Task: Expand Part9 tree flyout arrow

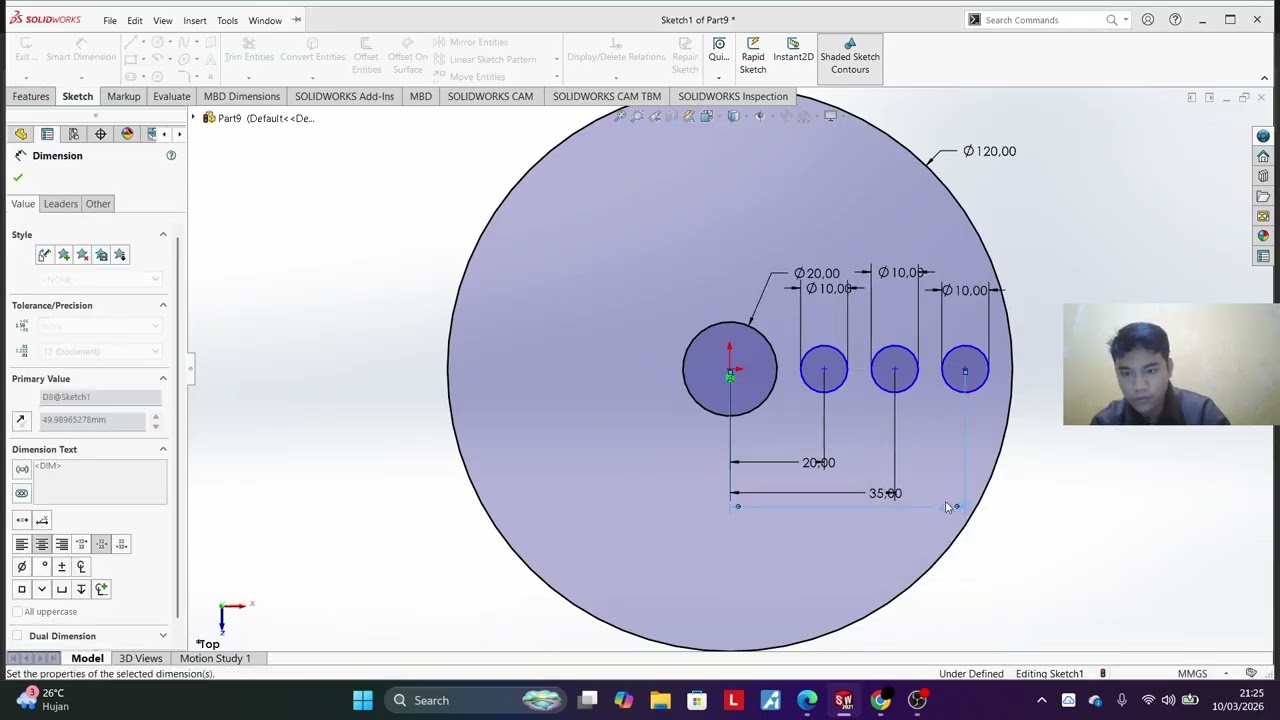Action: 194,118
